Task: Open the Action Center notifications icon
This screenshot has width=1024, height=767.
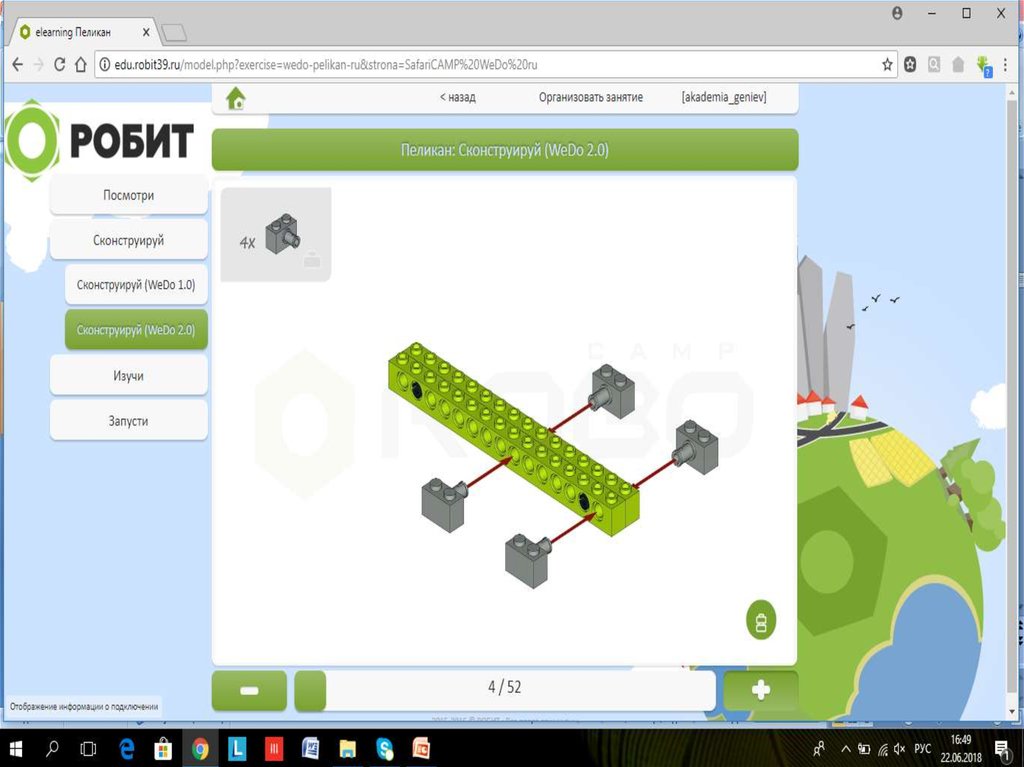Action: (x=1002, y=749)
